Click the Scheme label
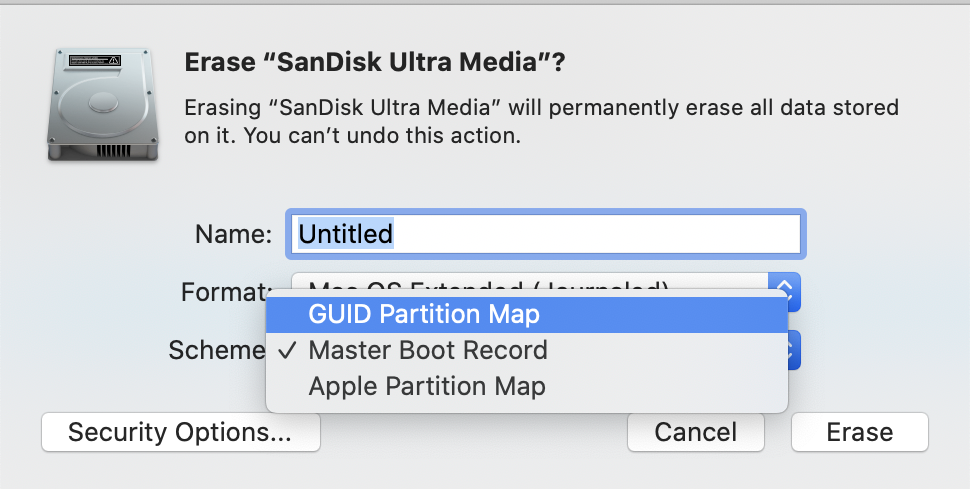970x489 pixels. pos(216,350)
